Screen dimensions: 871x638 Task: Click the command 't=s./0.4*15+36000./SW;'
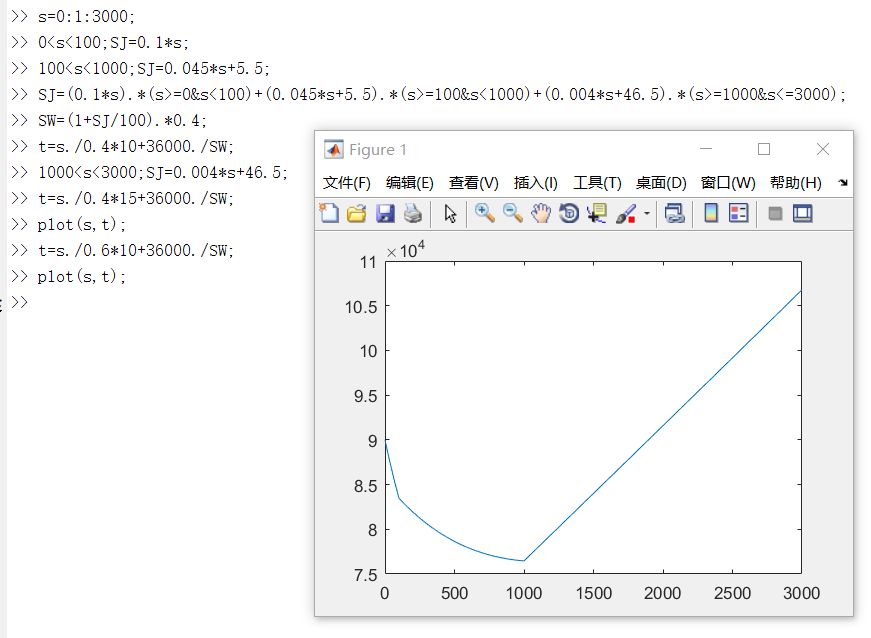(x=135, y=198)
